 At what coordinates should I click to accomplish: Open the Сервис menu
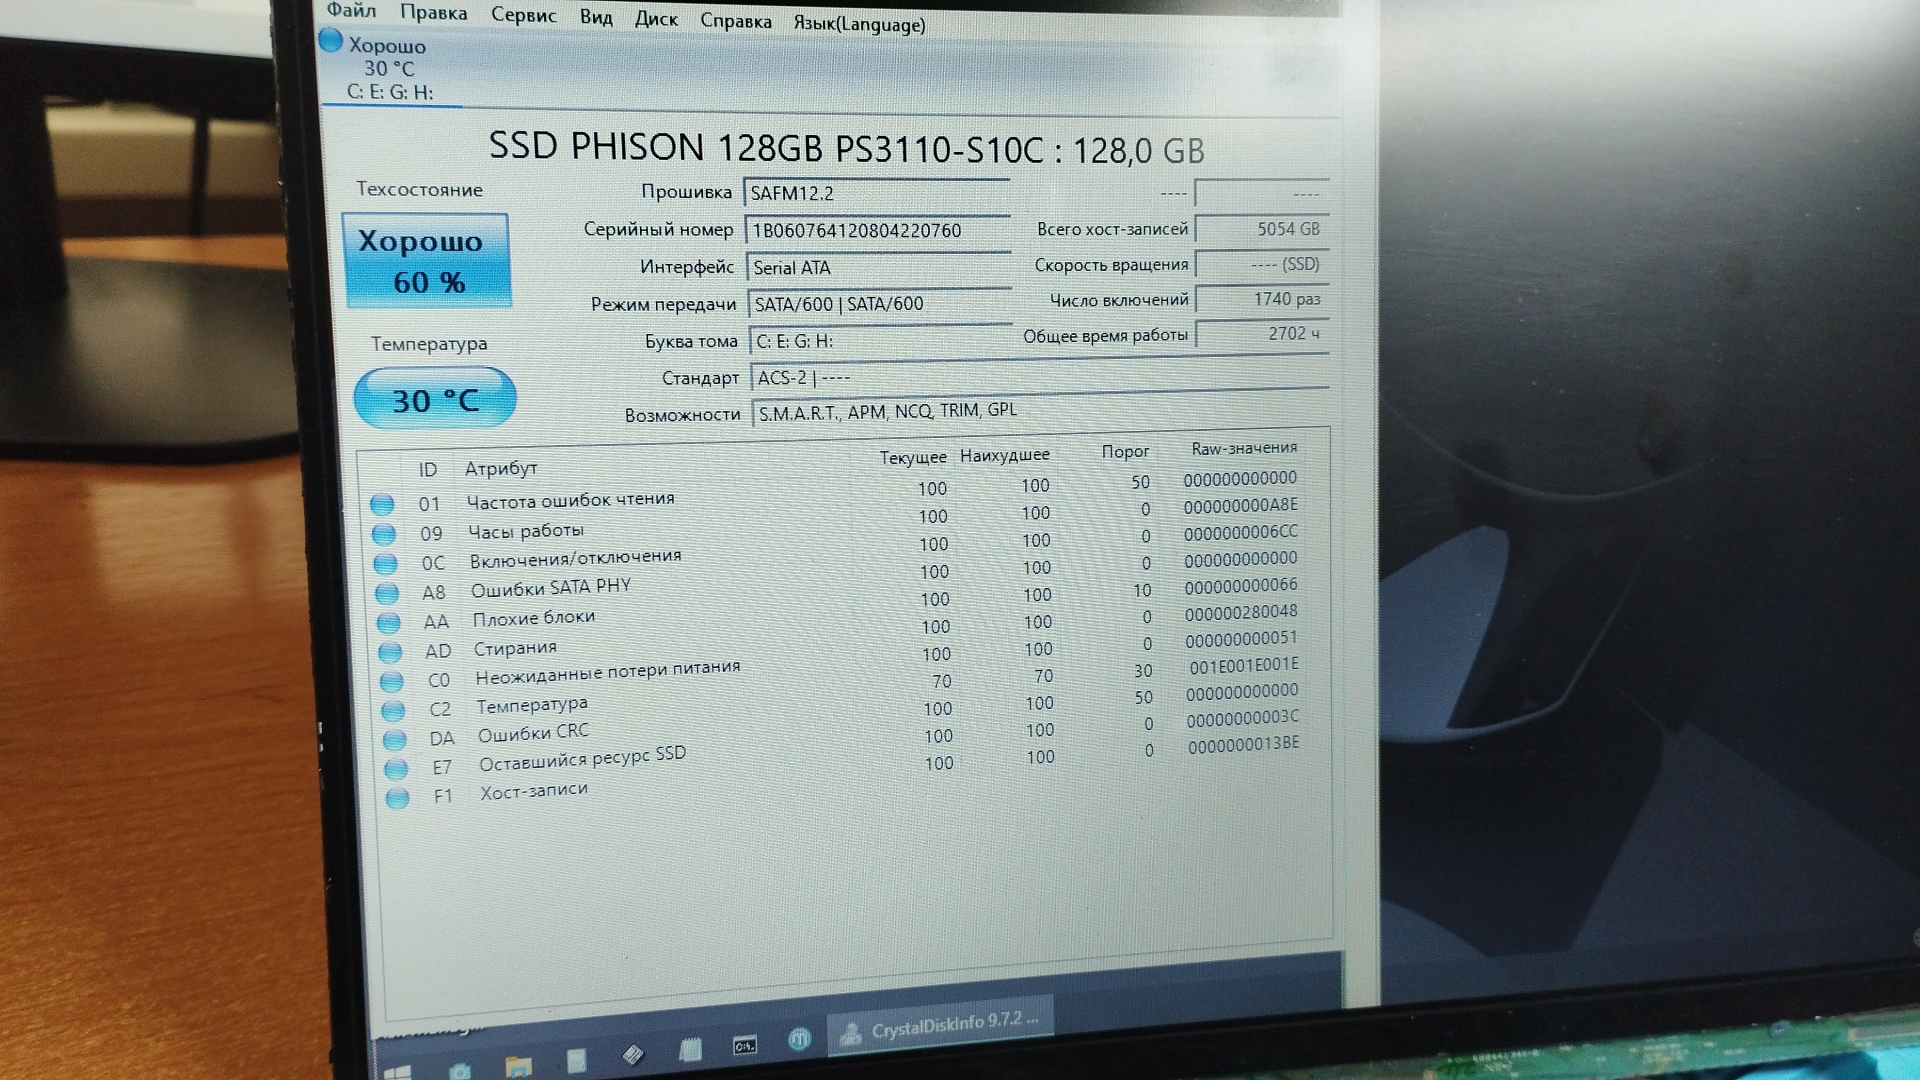523,15
